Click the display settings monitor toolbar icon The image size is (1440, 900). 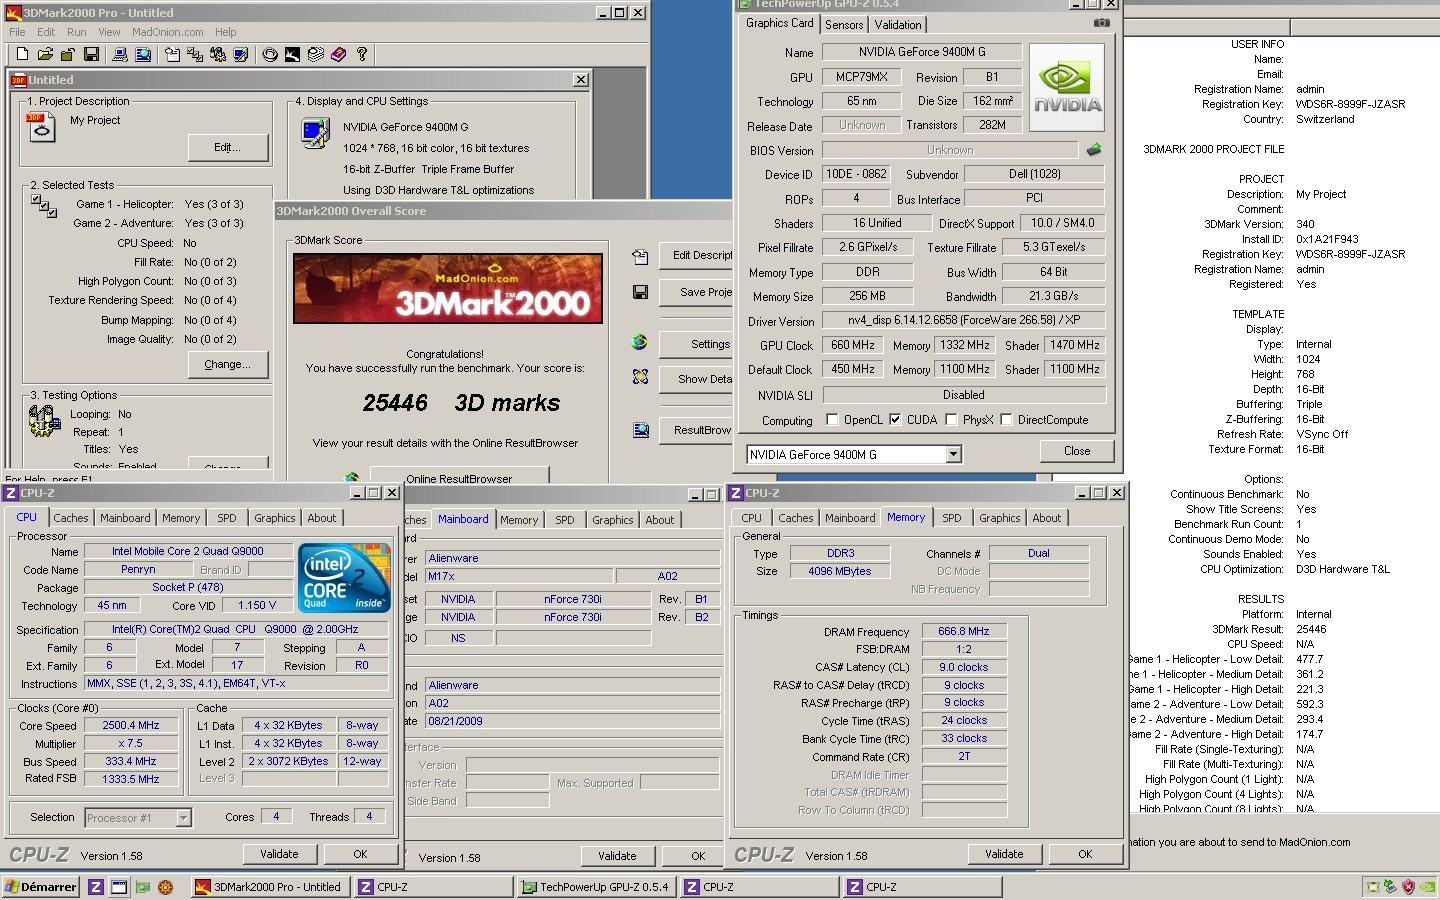click(241, 54)
